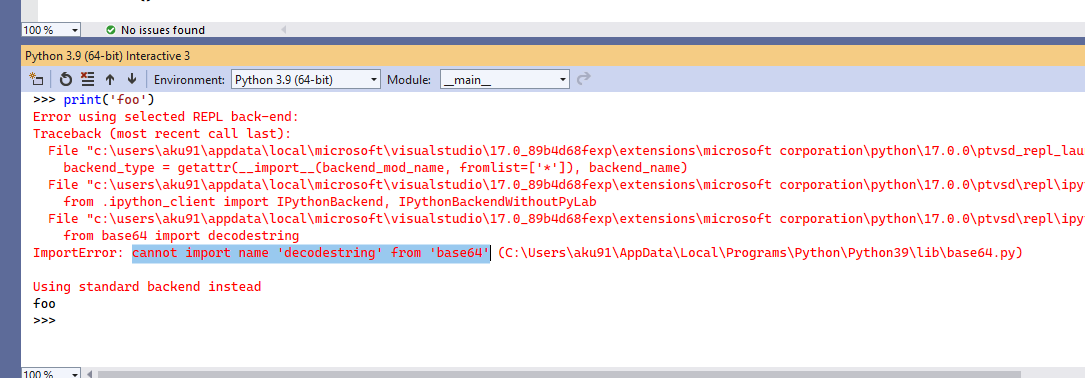Click the 'foo' output line
The height and width of the screenshot is (378, 1085).
(44, 303)
